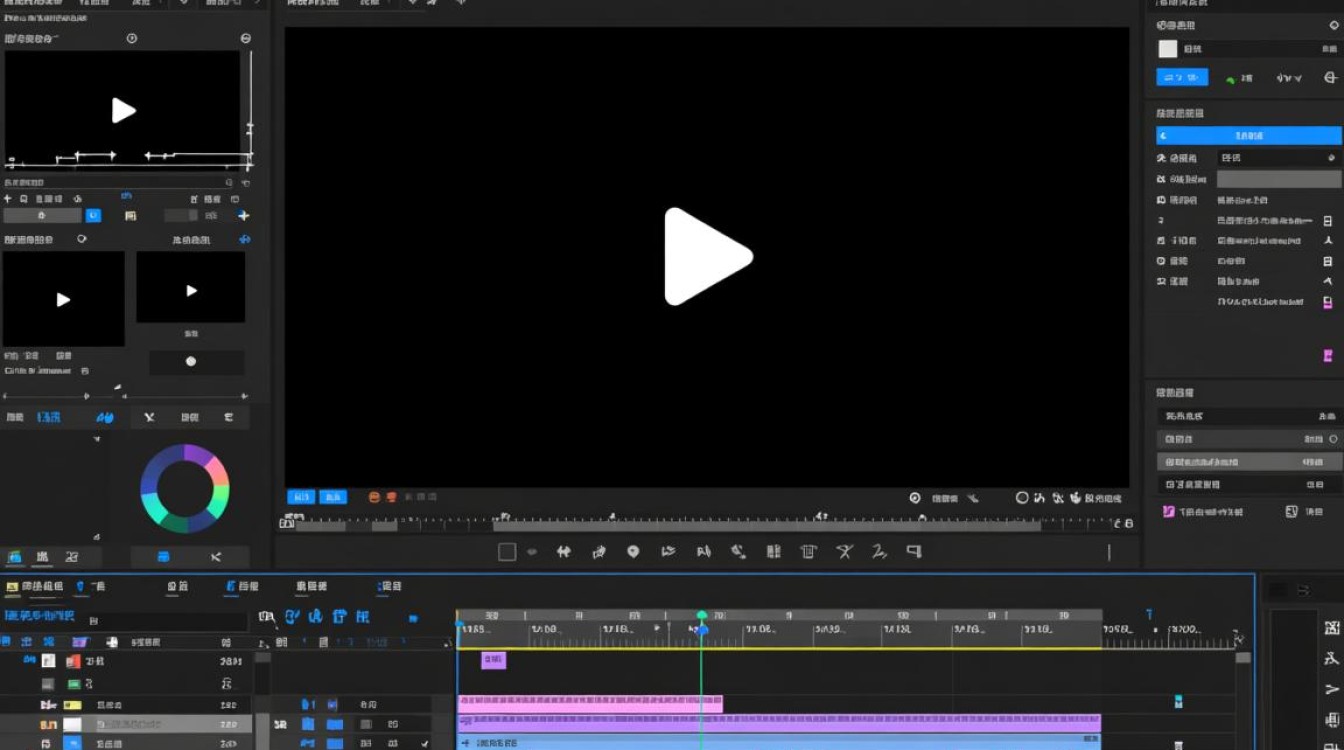Click the white color swatch in the right panel

[1167, 49]
